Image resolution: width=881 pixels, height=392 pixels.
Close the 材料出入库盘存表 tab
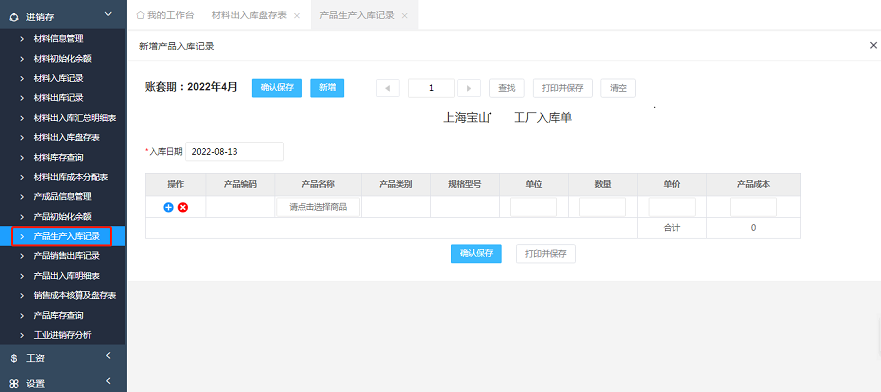(x=297, y=16)
